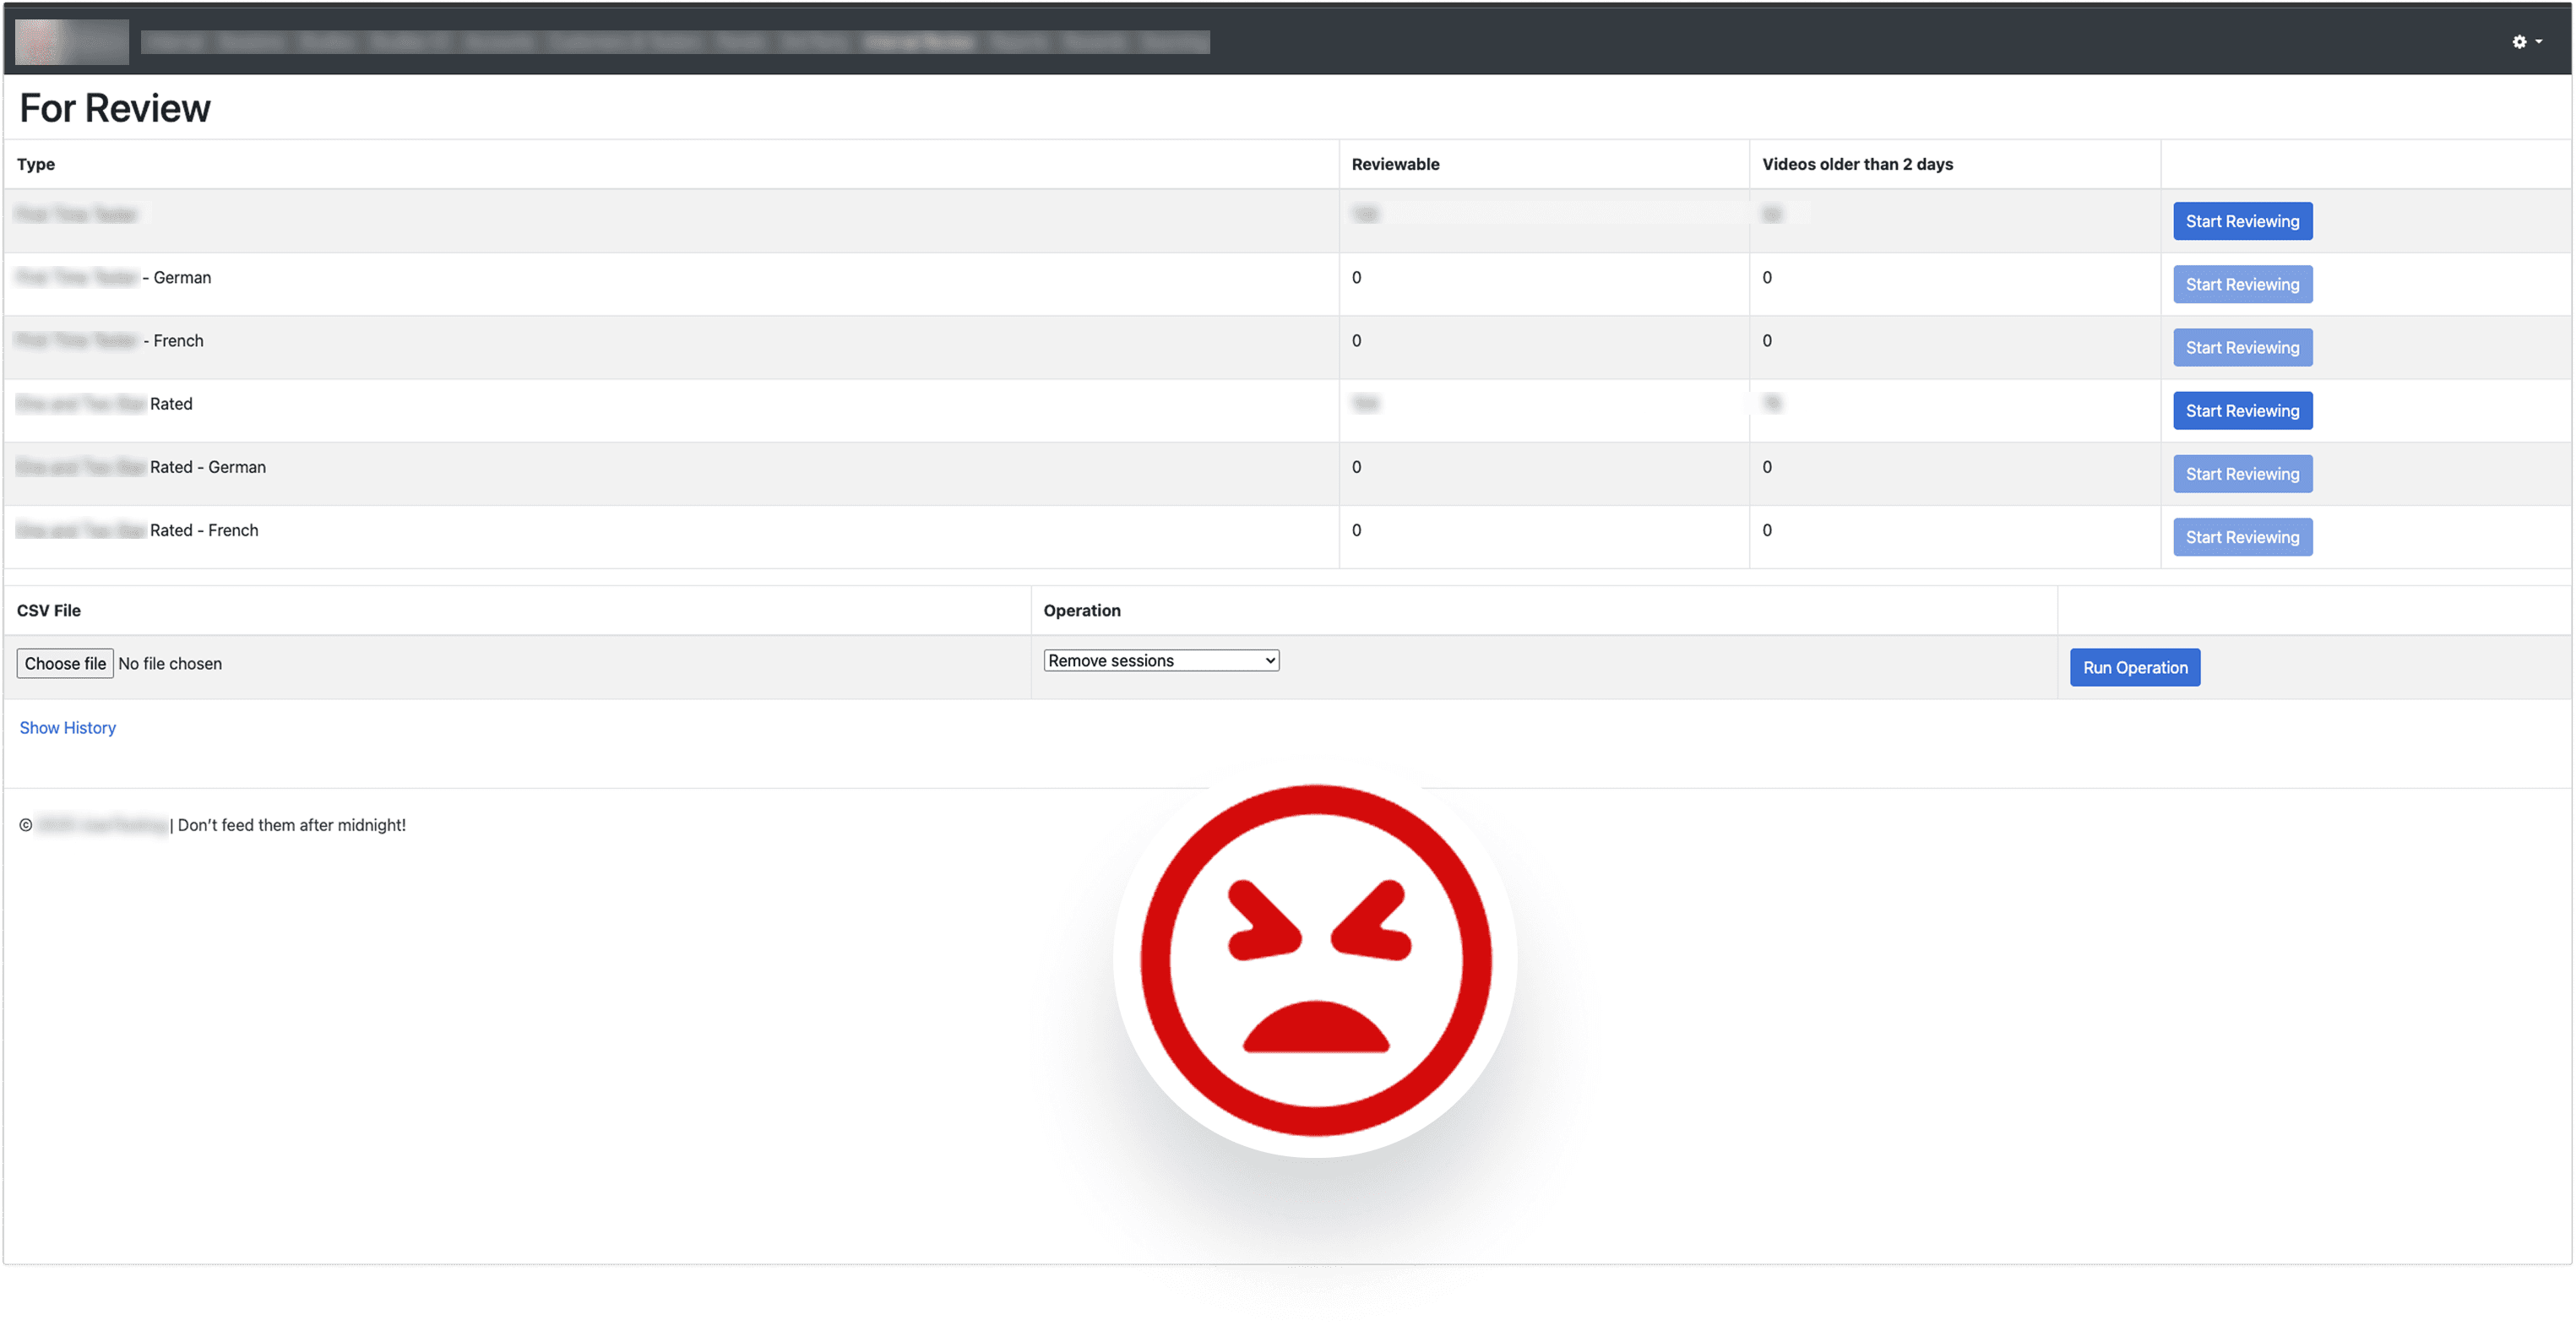Click the Type column header
The image size is (2576, 1342).
[x=36, y=164]
